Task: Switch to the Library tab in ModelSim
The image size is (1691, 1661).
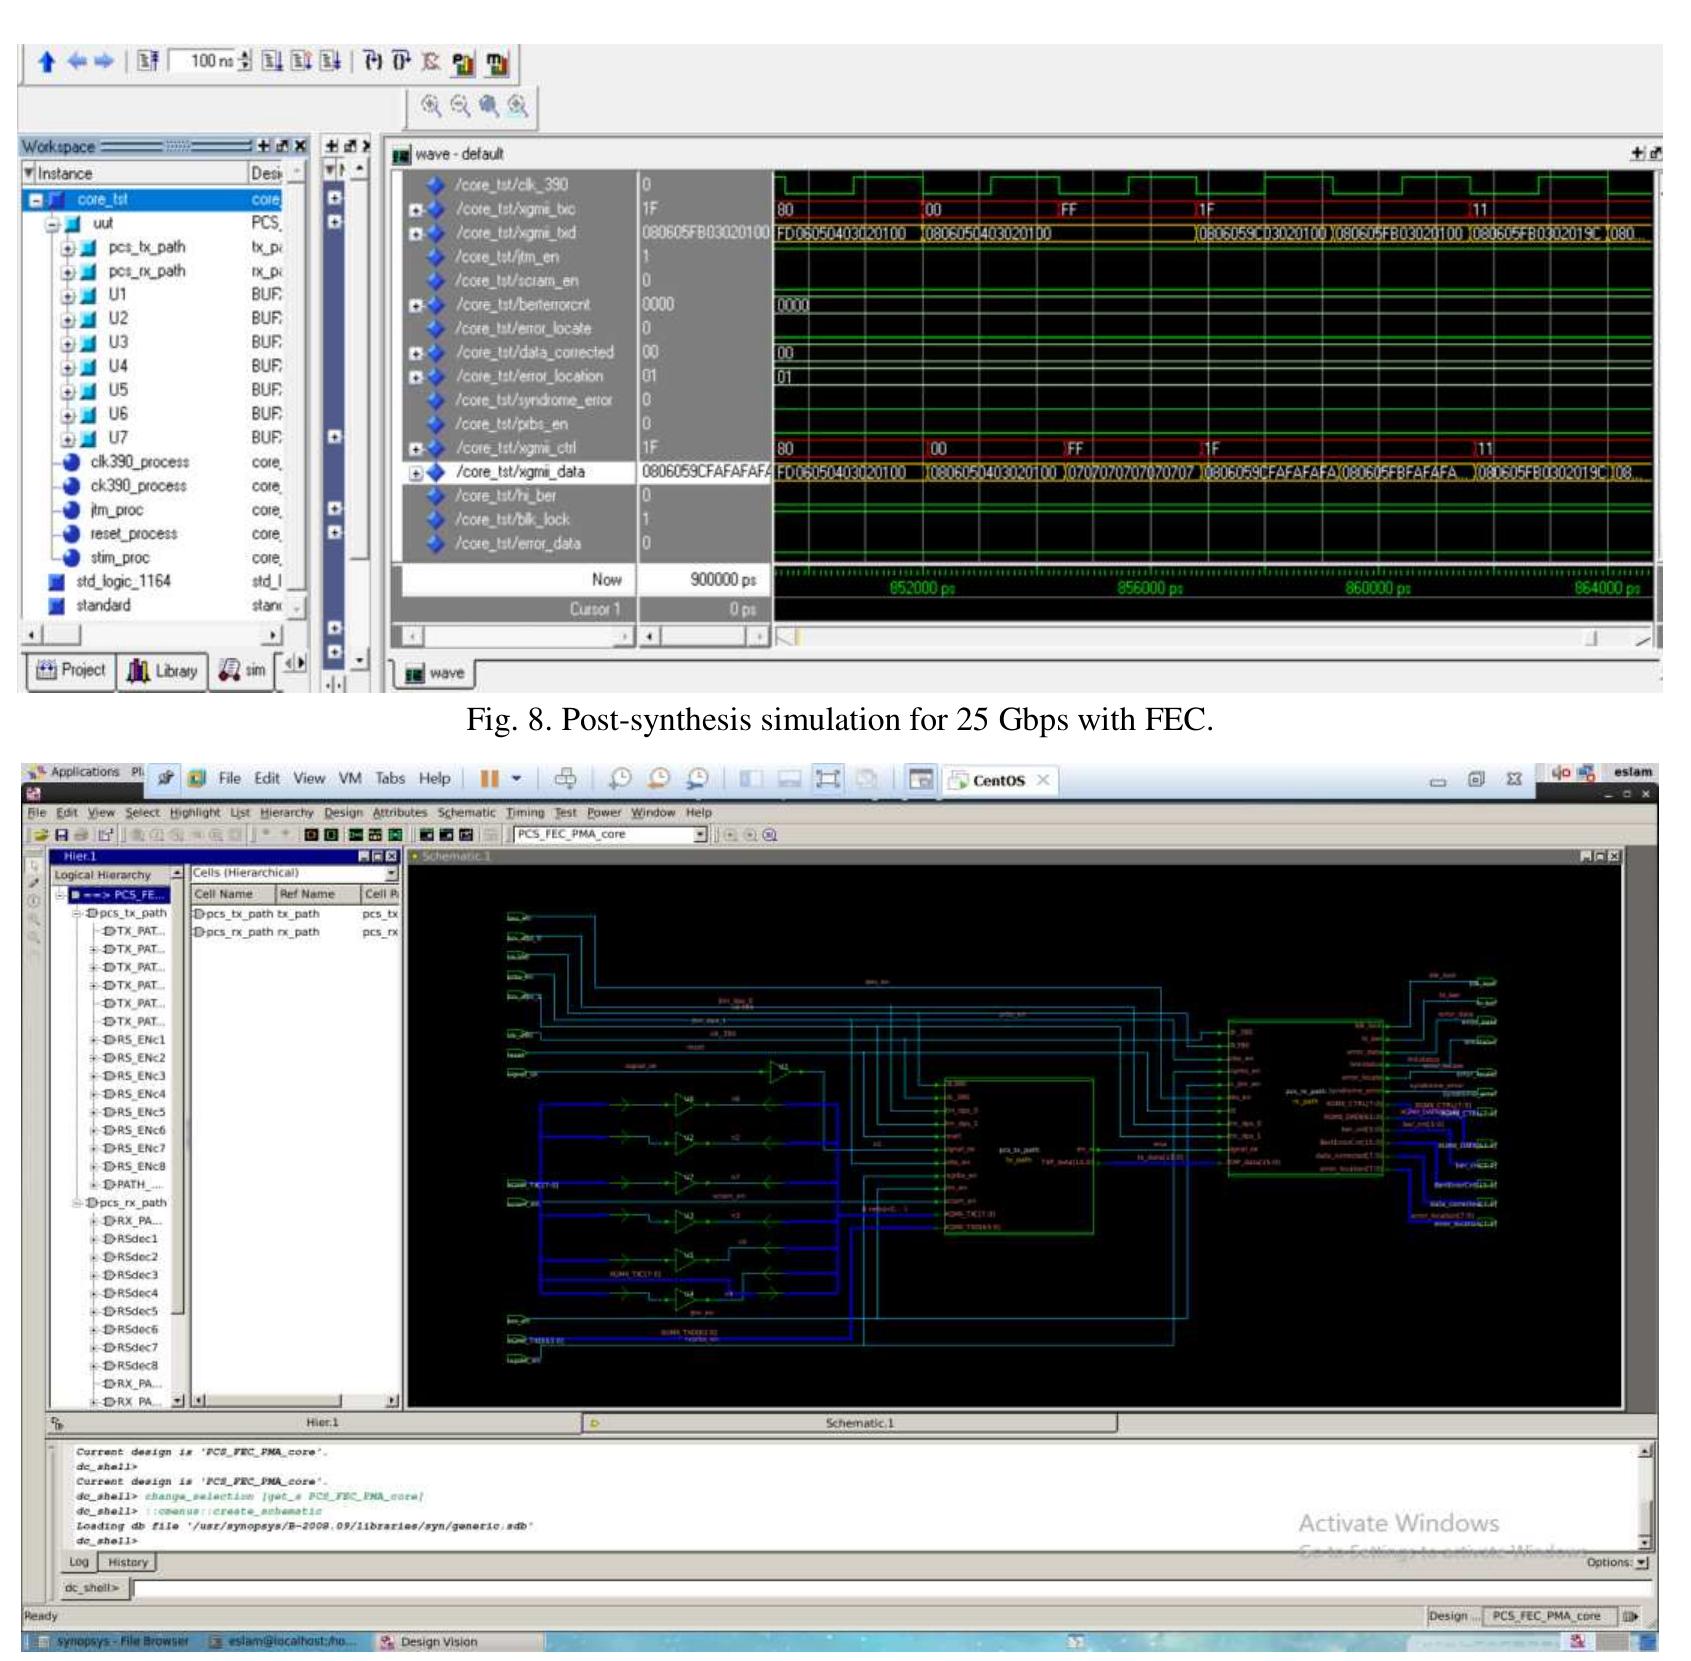Action: (162, 671)
